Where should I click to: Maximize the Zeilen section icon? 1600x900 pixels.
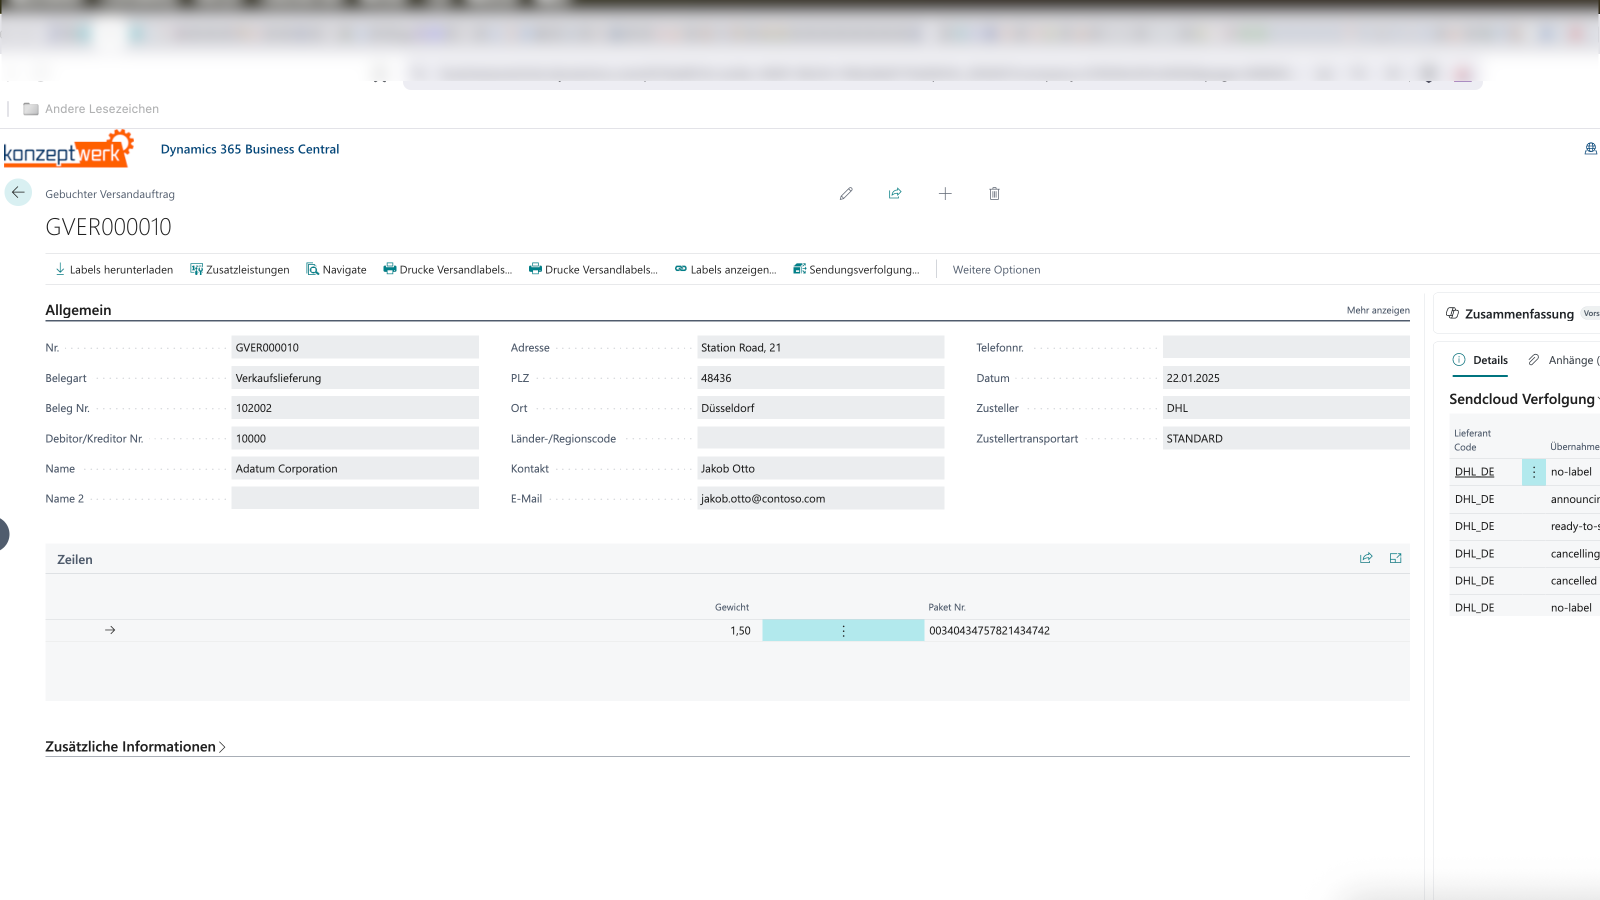coord(1396,559)
